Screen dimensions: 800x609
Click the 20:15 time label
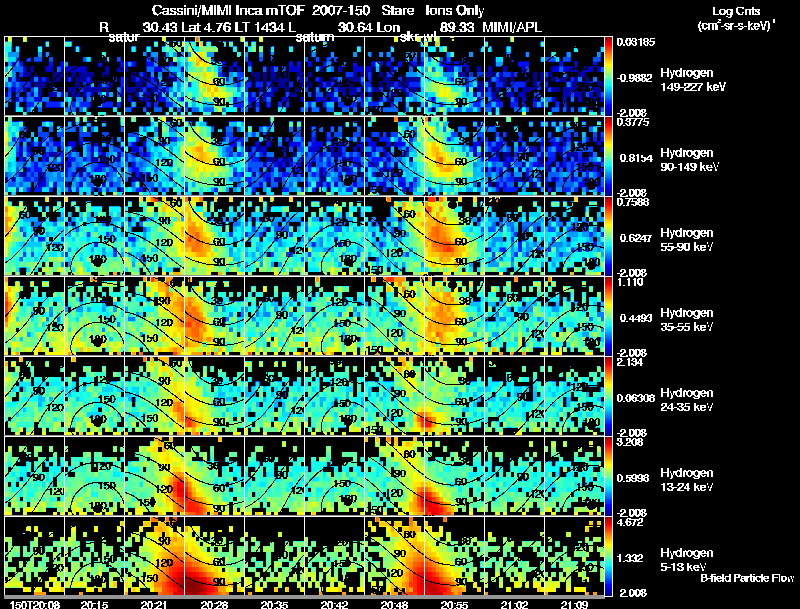tap(94, 604)
